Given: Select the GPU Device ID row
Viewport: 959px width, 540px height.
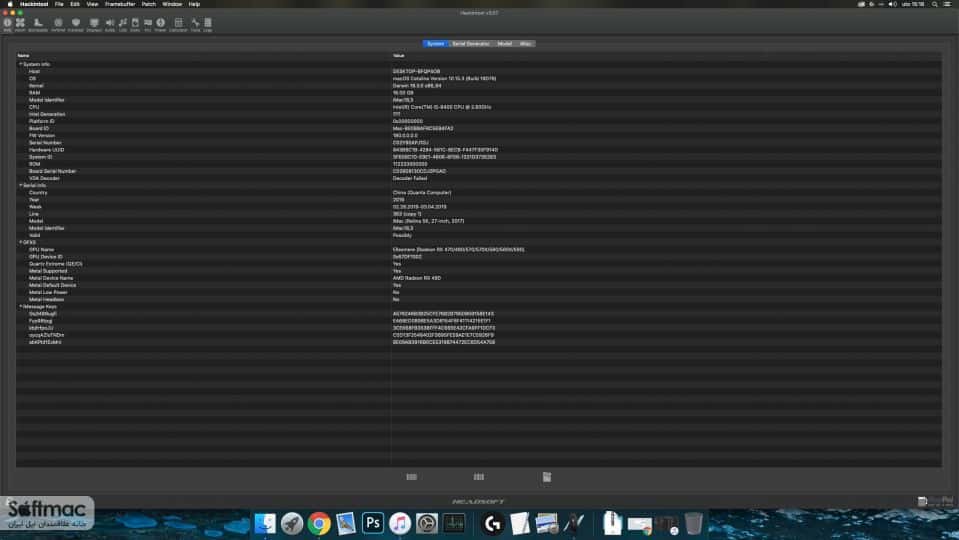Looking at the screenshot, I should pyautogui.click(x=479, y=257).
